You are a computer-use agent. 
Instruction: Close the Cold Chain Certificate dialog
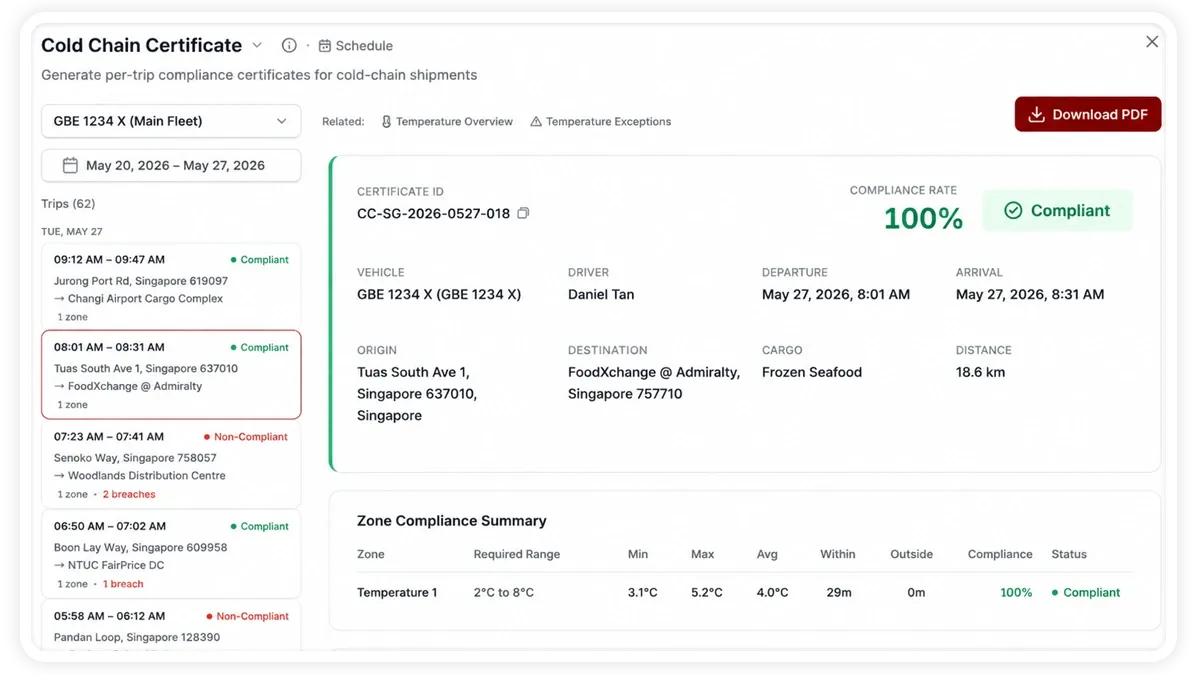coord(1152,42)
